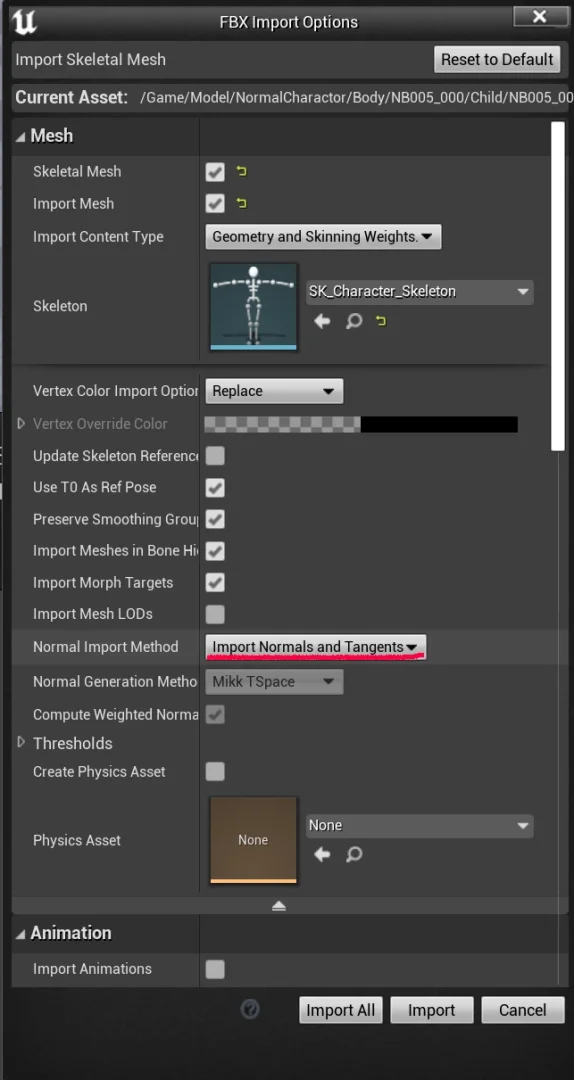The image size is (574, 1080).
Task: Click Reset to Default button
Action: [497, 59]
